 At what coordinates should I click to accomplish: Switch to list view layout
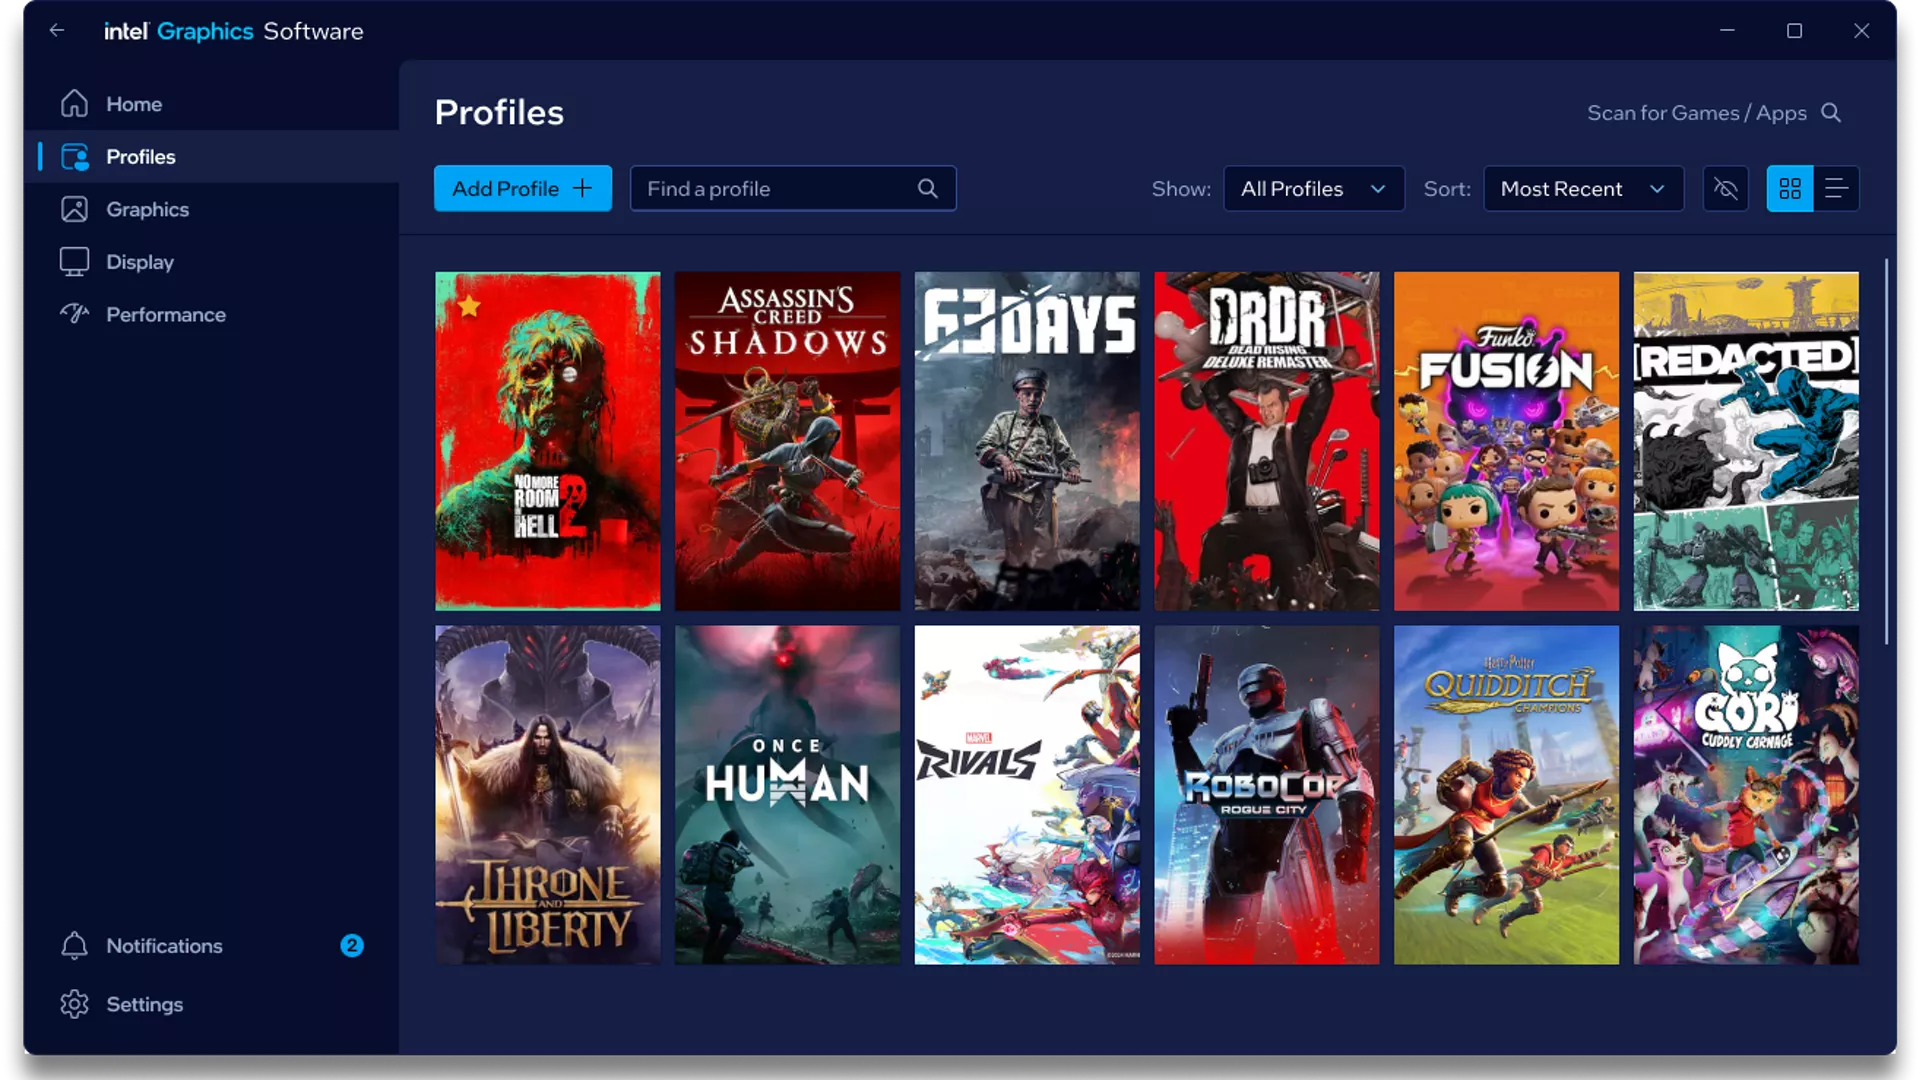coord(1836,189)
